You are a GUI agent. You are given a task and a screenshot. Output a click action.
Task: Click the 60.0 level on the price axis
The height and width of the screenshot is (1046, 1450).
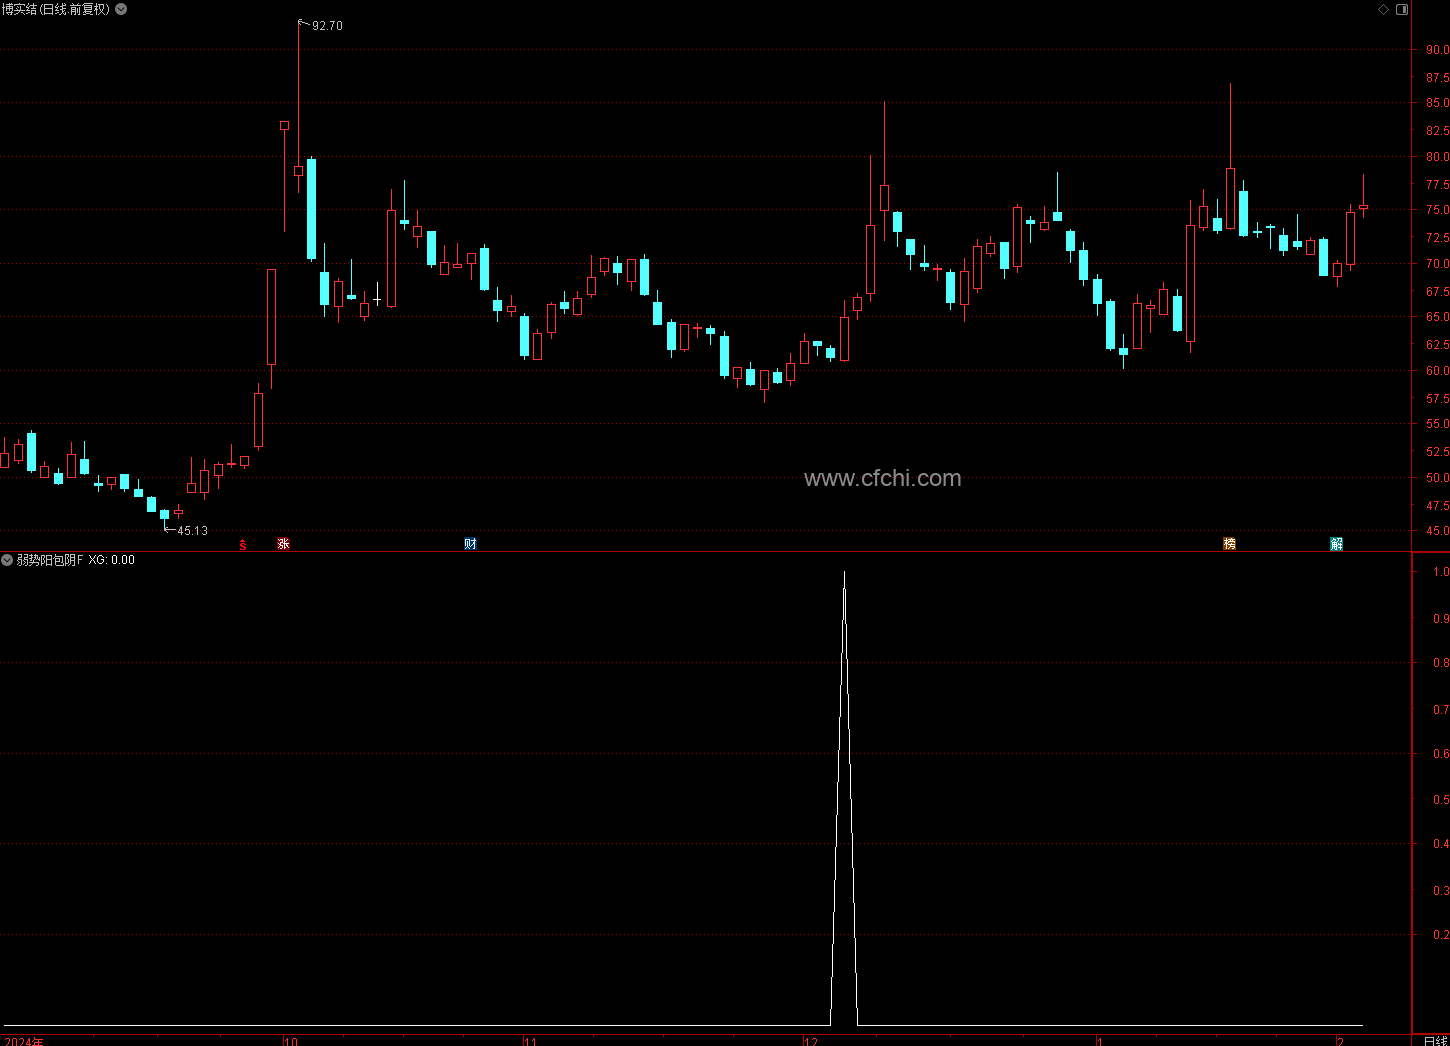[x=1437, y=371]
